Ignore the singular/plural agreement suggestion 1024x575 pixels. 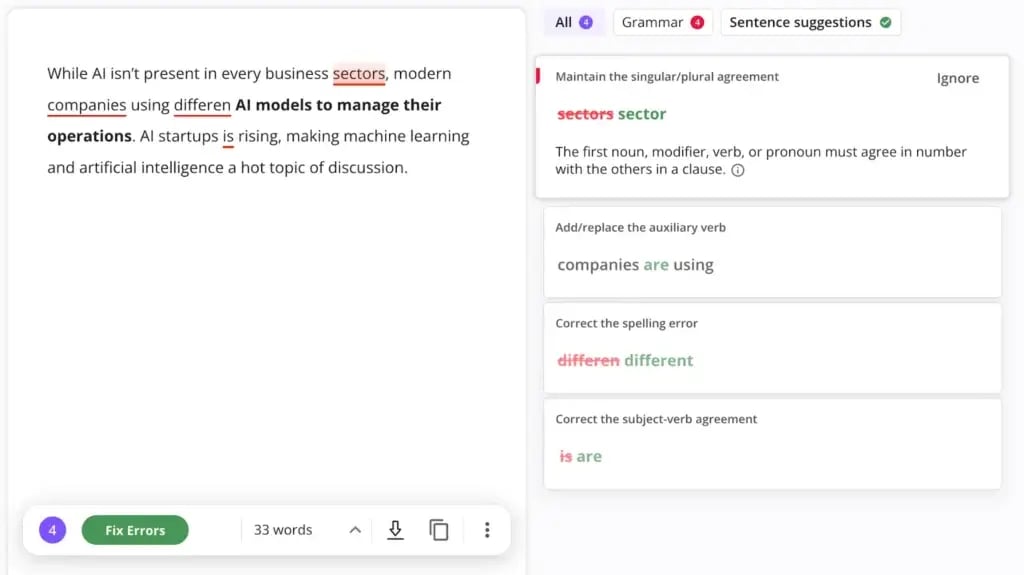[957, 78]
